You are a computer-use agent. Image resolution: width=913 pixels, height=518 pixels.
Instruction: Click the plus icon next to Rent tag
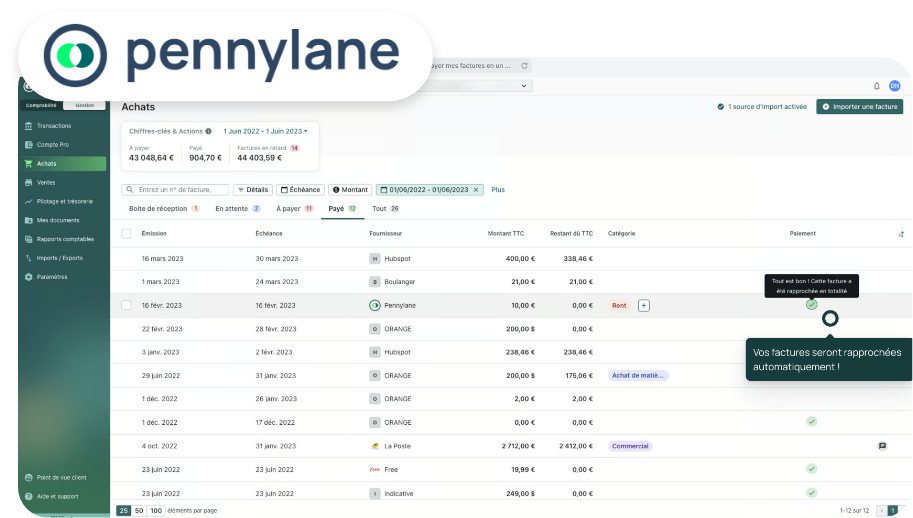click(x=644, y=305)
